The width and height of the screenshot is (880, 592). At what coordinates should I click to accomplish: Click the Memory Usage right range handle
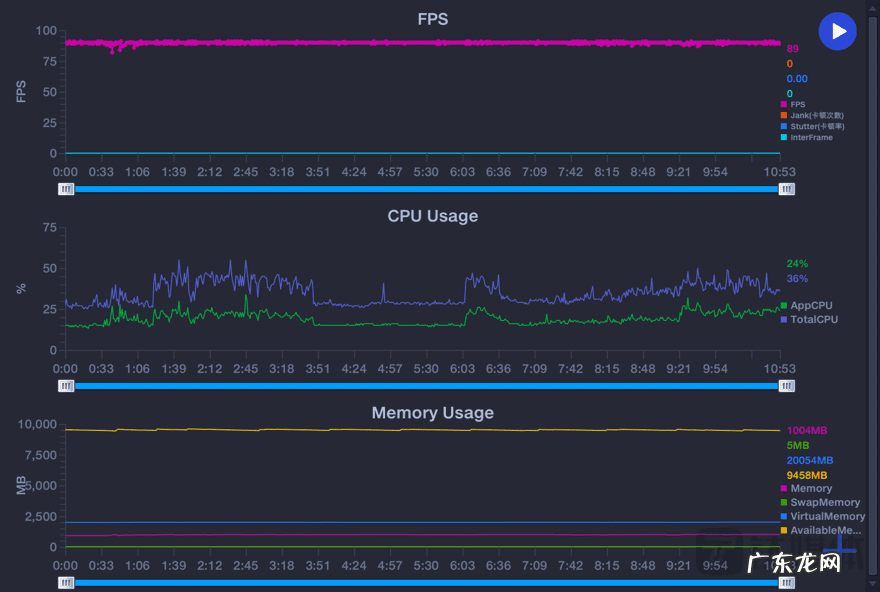pos(786,583)
